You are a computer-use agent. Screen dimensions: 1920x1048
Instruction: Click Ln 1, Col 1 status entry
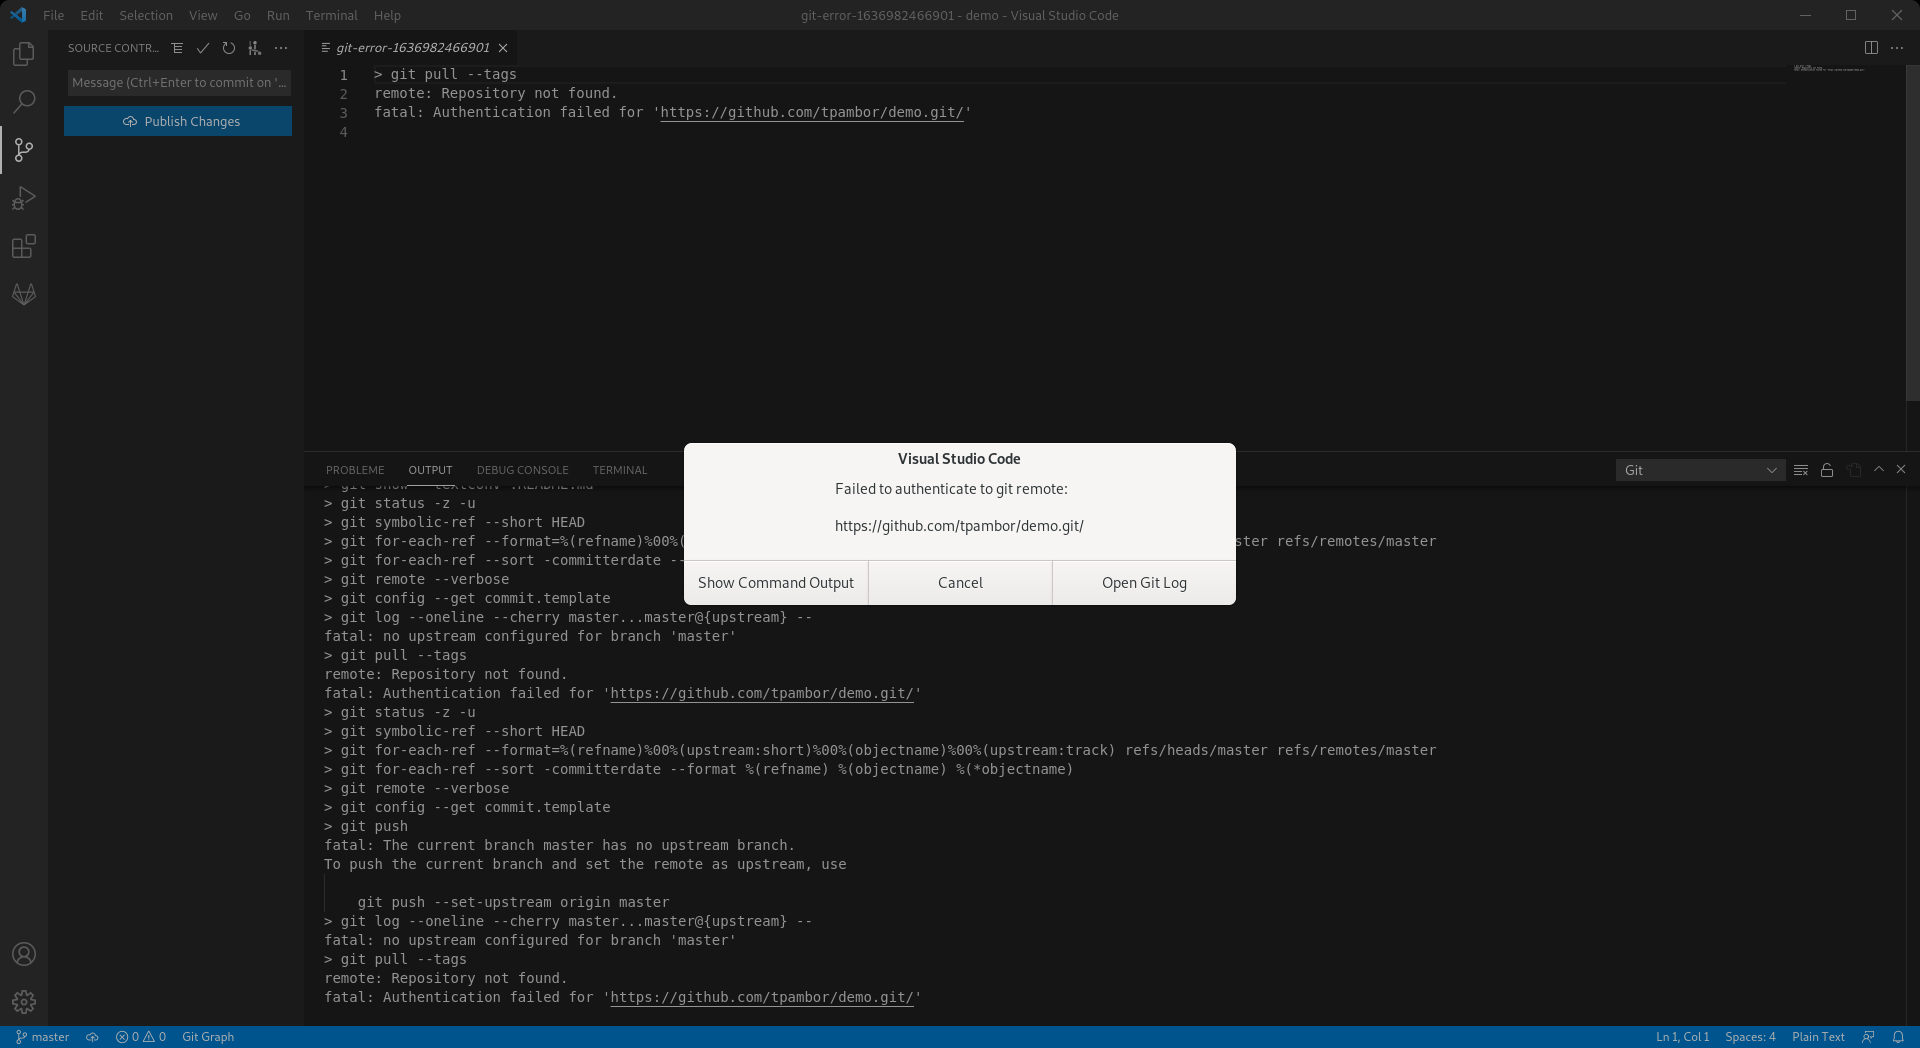(x=1682, y=1037)
